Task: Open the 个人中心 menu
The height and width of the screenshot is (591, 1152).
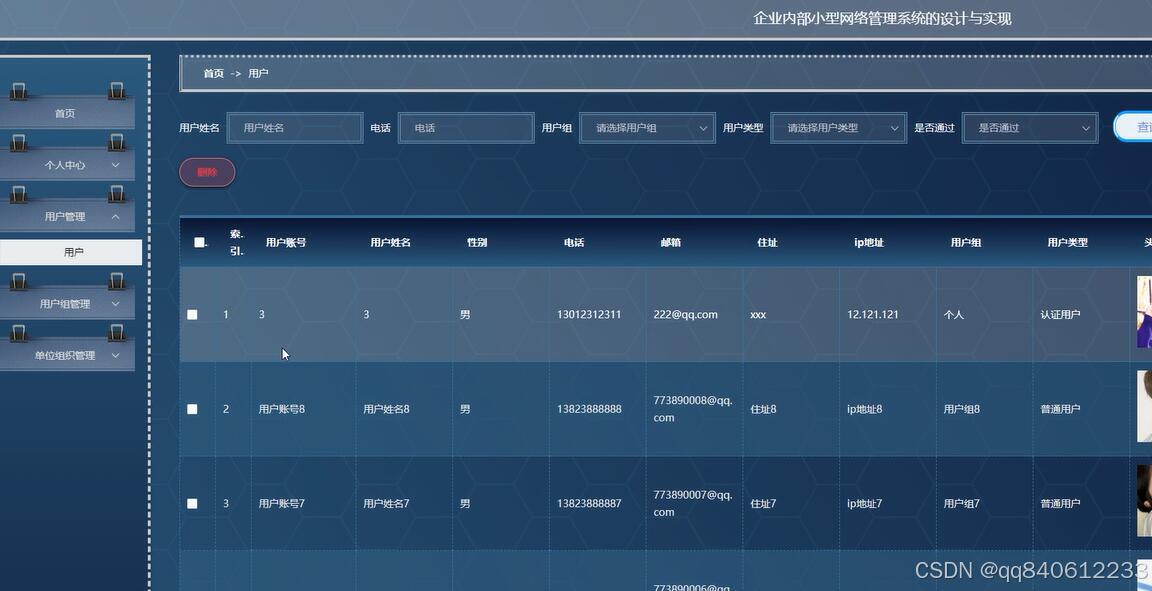Action: (64, 164)
